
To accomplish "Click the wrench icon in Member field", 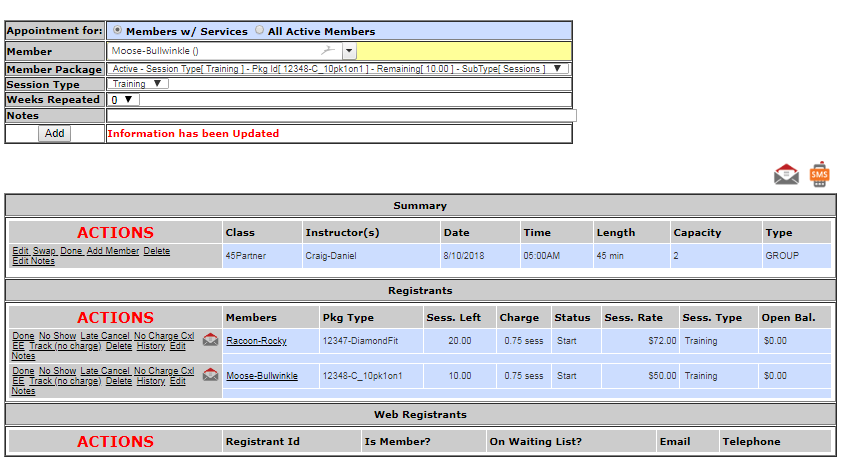I will coord(327,50).
